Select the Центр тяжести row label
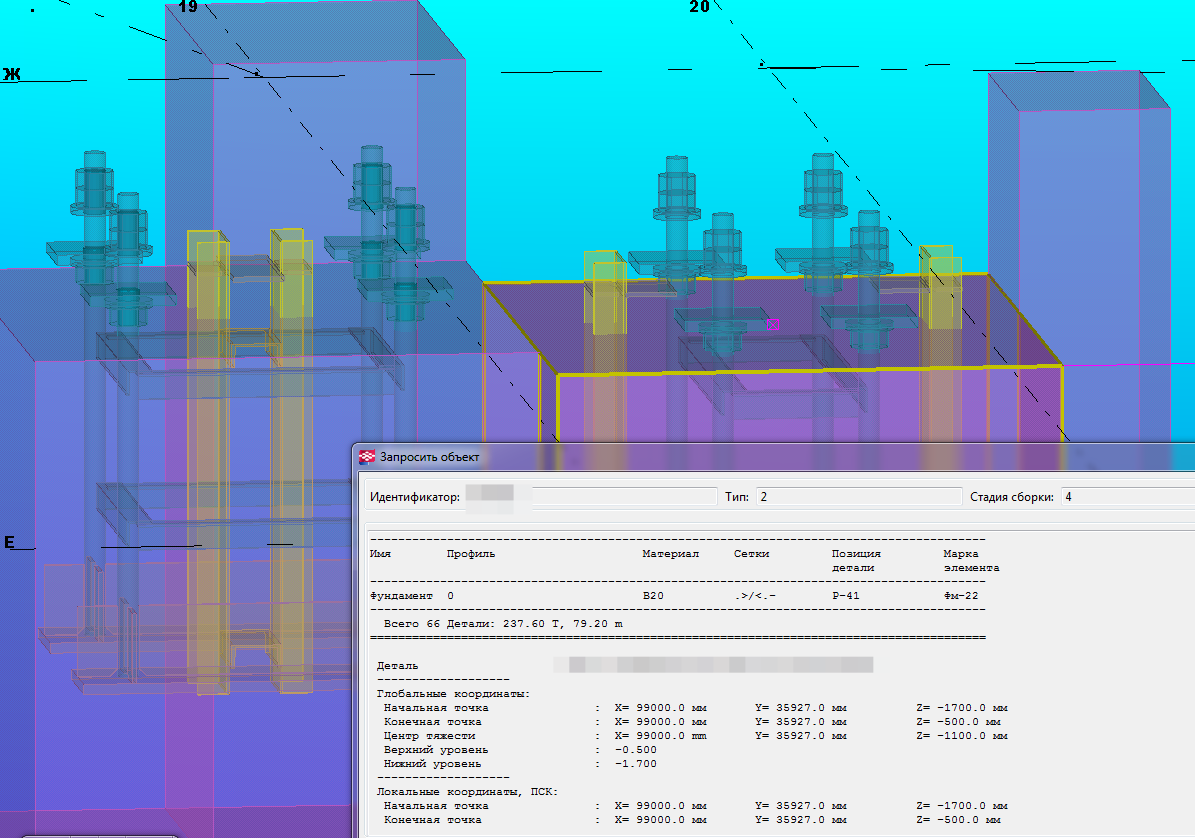This screenshot has width=1195, height=838. (x=432, y=735)
